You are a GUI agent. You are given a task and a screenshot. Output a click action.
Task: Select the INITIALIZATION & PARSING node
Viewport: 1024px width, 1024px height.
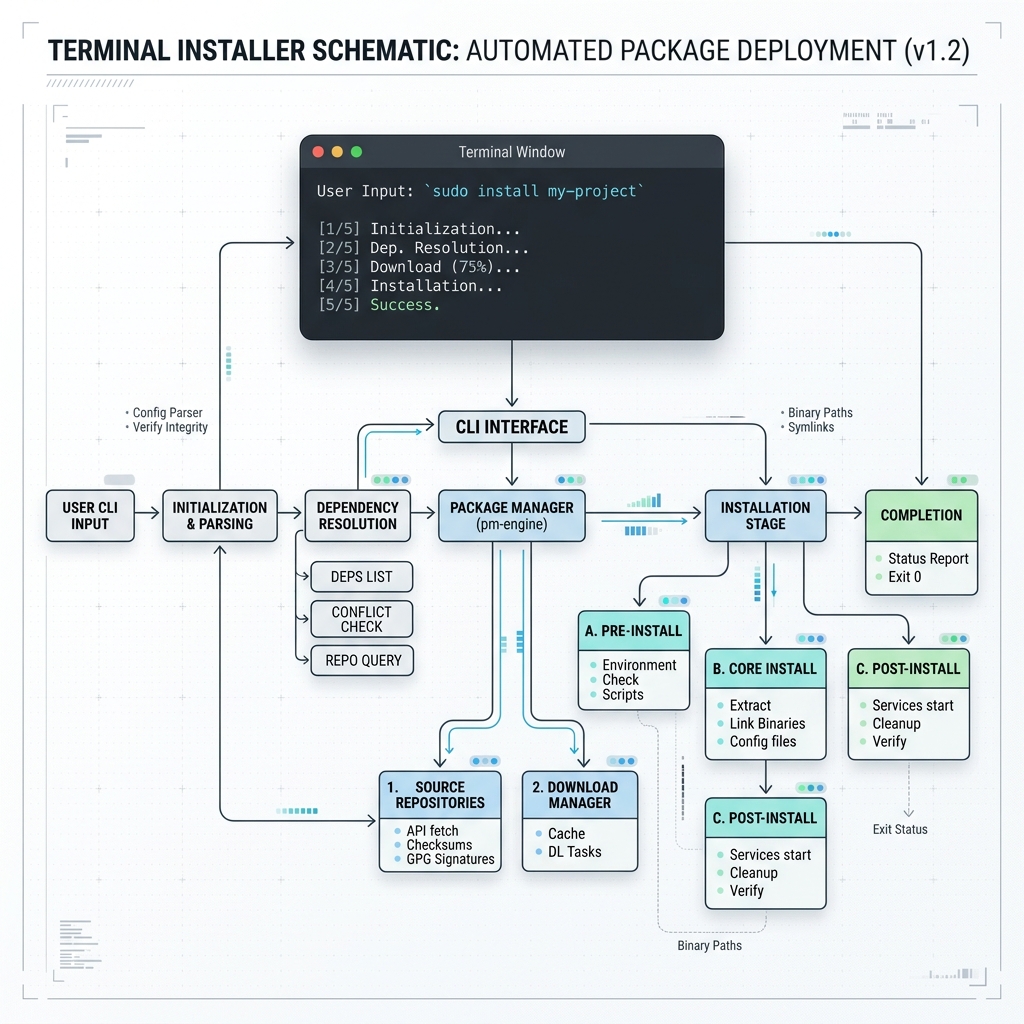(219, 515)
